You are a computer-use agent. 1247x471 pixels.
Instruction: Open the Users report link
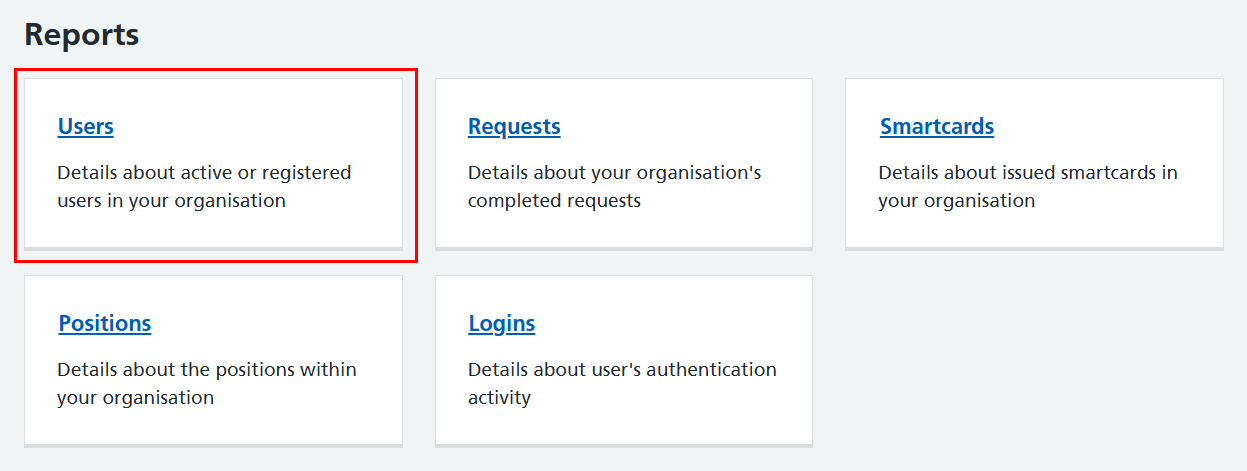click(86, 127)
